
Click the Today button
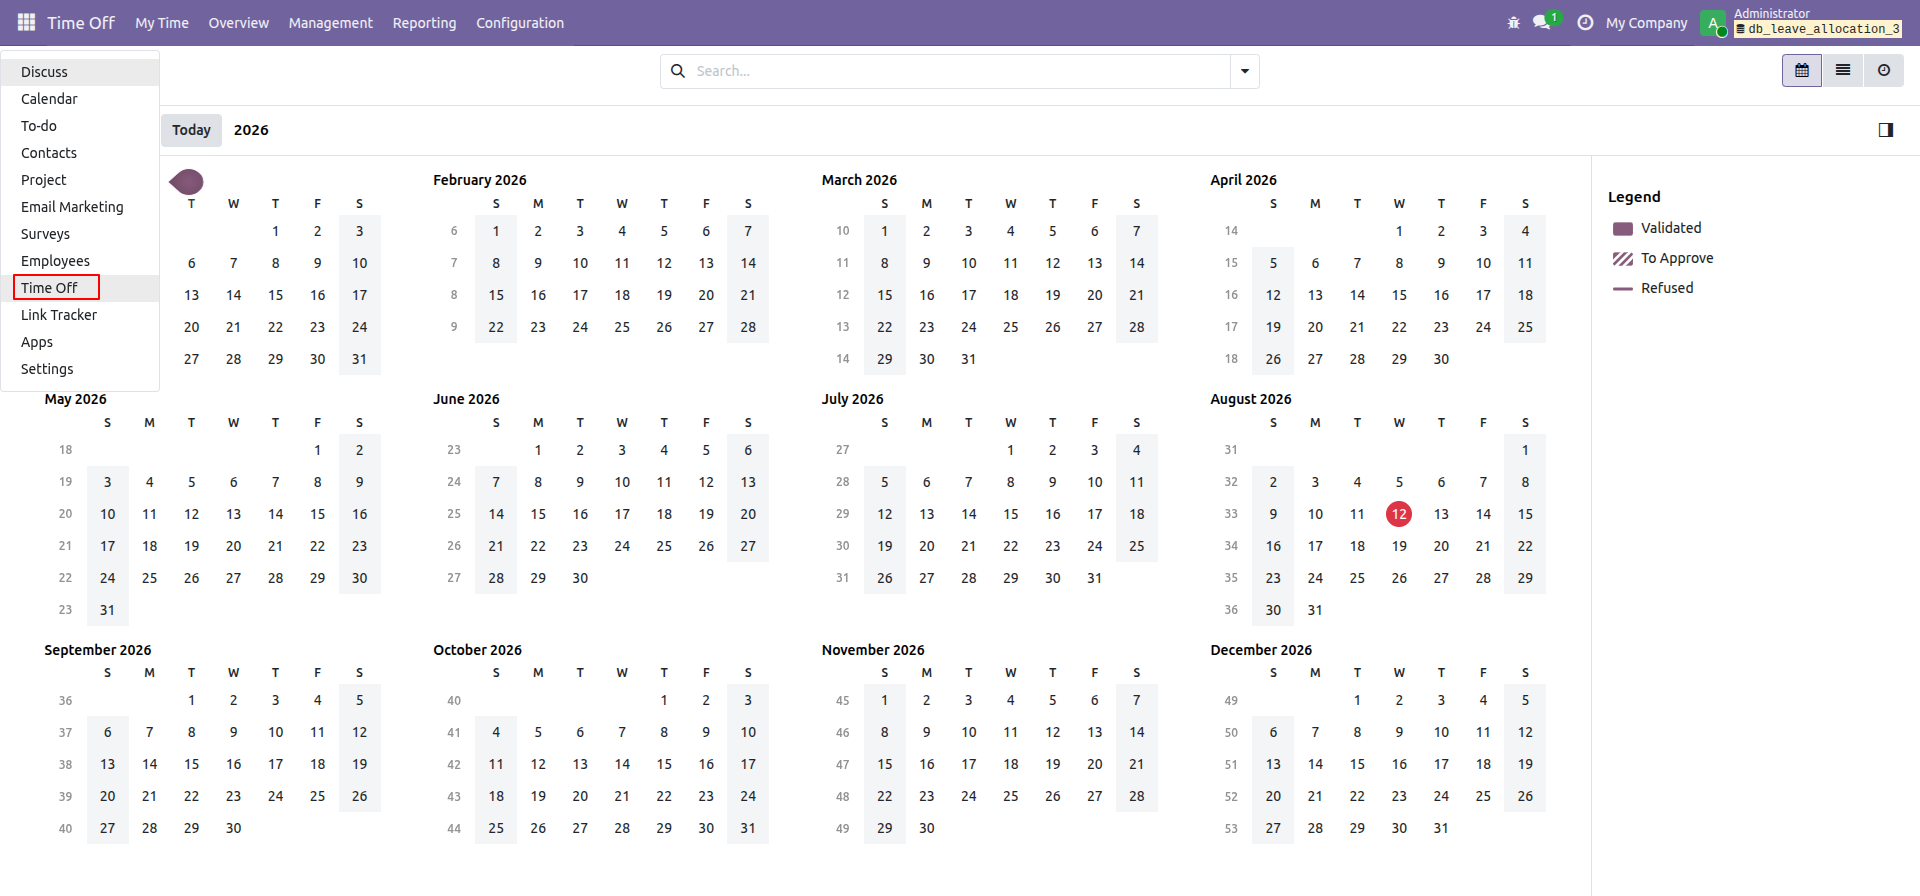click(191, 130)
